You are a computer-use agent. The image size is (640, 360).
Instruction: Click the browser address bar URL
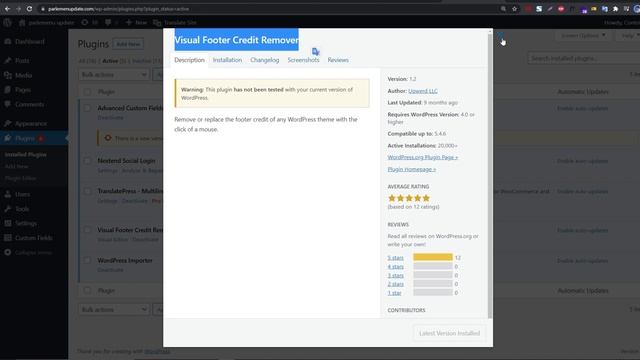pos(118,9)
